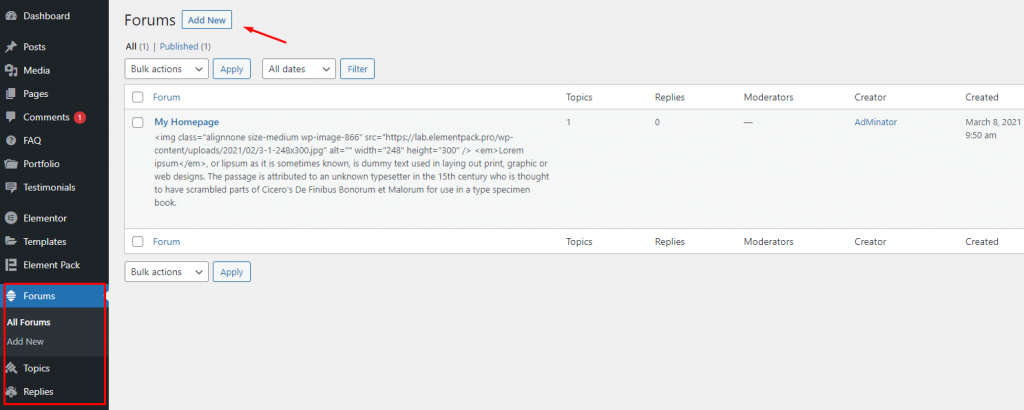Image resolution: width=1024 pixels, height=410 pixels.
Task: Click the bottom Apply button
Action: pos(232,272)
